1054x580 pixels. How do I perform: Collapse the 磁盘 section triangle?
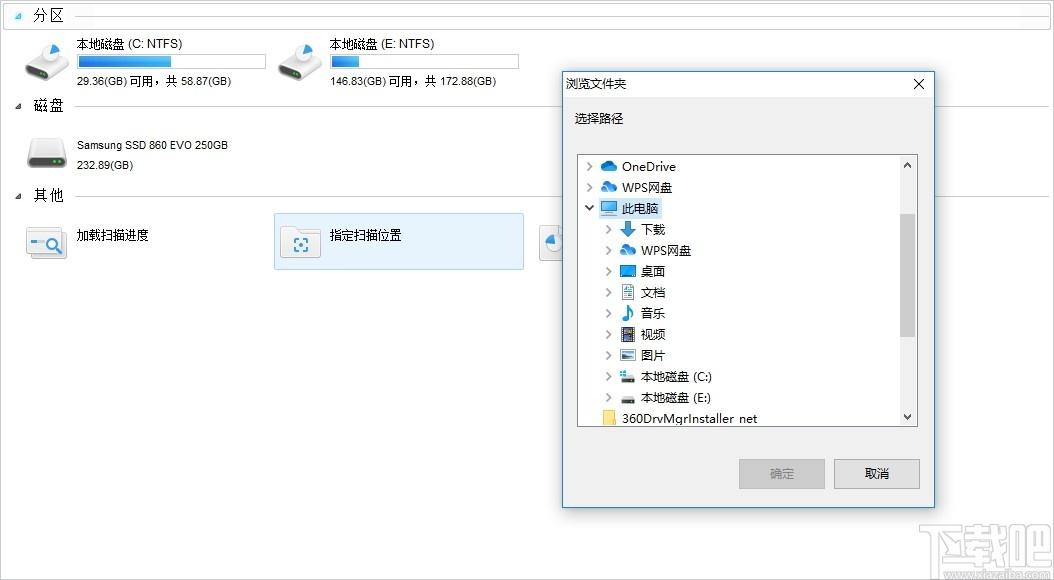pos(18,106)
